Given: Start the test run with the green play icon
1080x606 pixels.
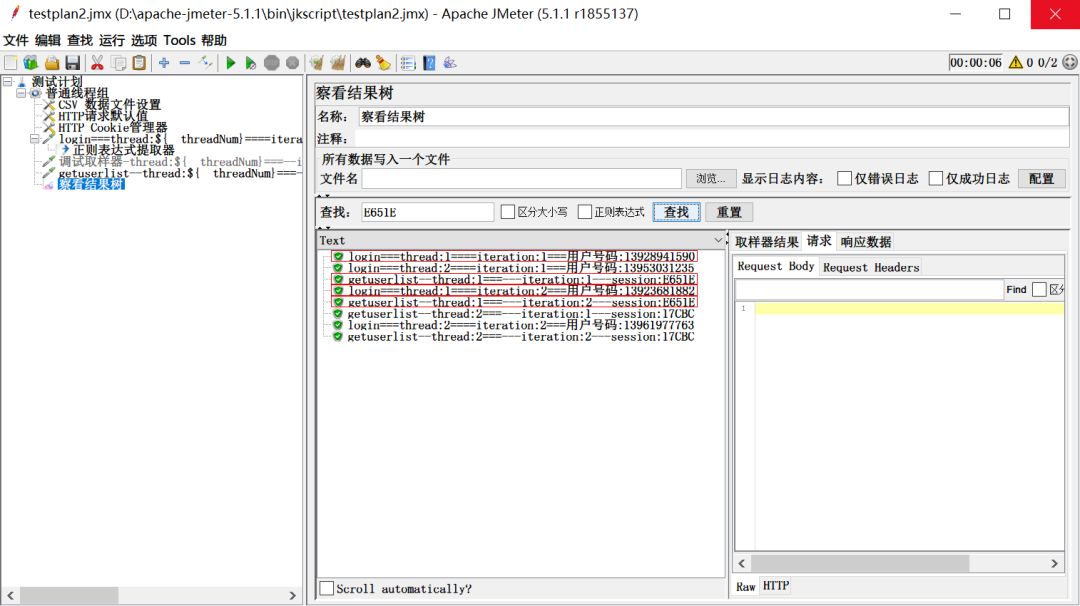Looking at the screenshot, I should pyautogui.click(x=230, y=62).
